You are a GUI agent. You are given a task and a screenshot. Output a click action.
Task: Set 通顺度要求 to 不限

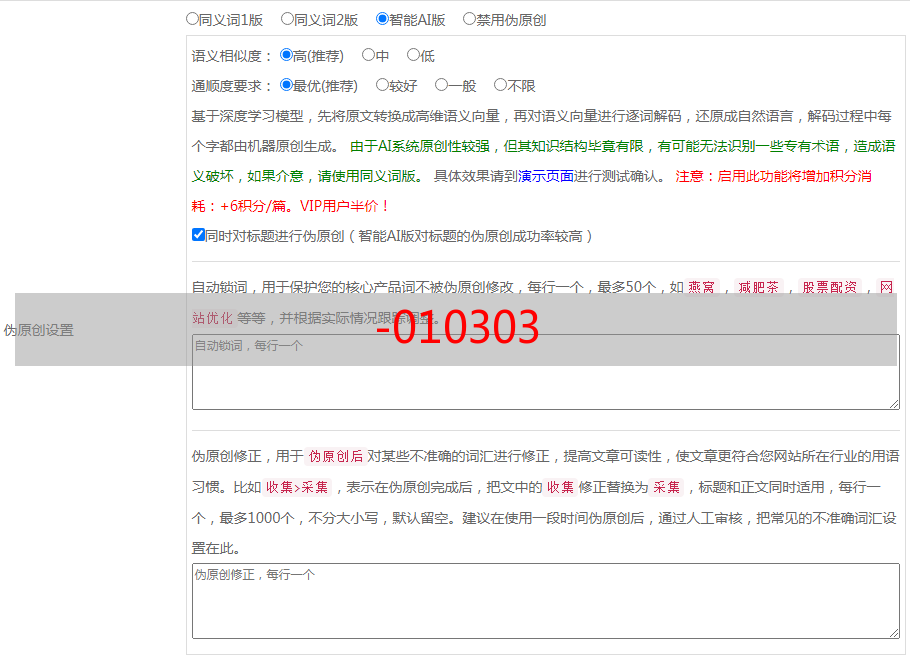click(500, 85)
